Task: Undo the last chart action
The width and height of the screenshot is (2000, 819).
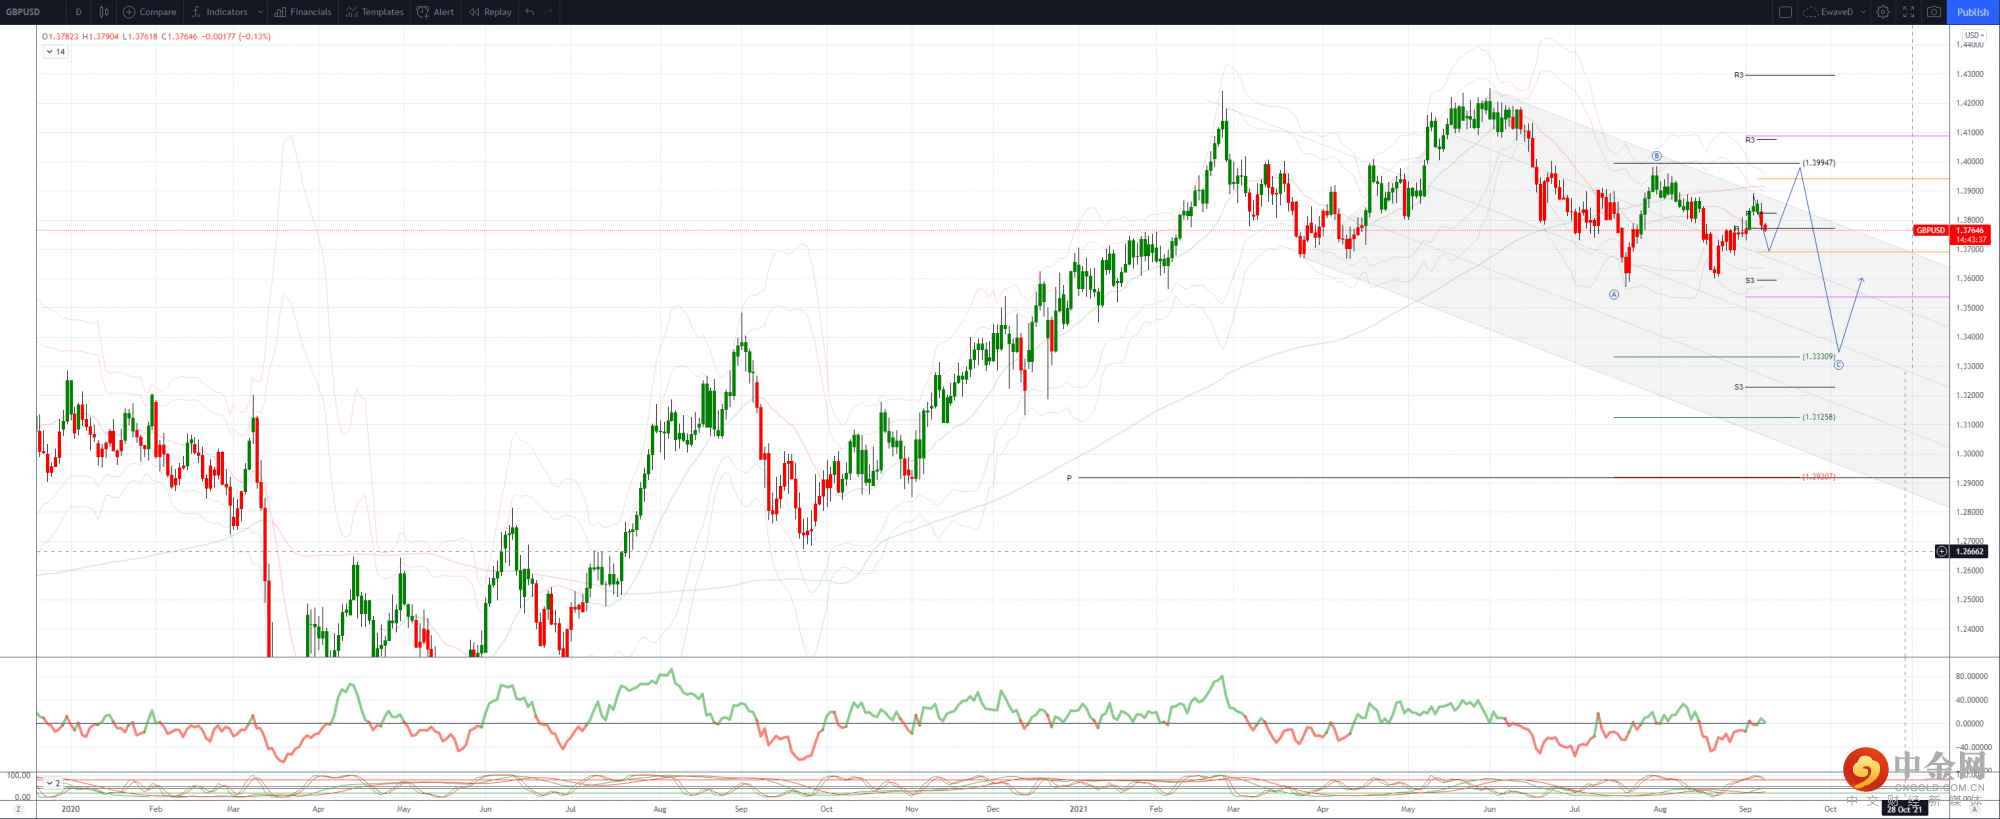Action: pyautogui.click(x=530, y=12)
